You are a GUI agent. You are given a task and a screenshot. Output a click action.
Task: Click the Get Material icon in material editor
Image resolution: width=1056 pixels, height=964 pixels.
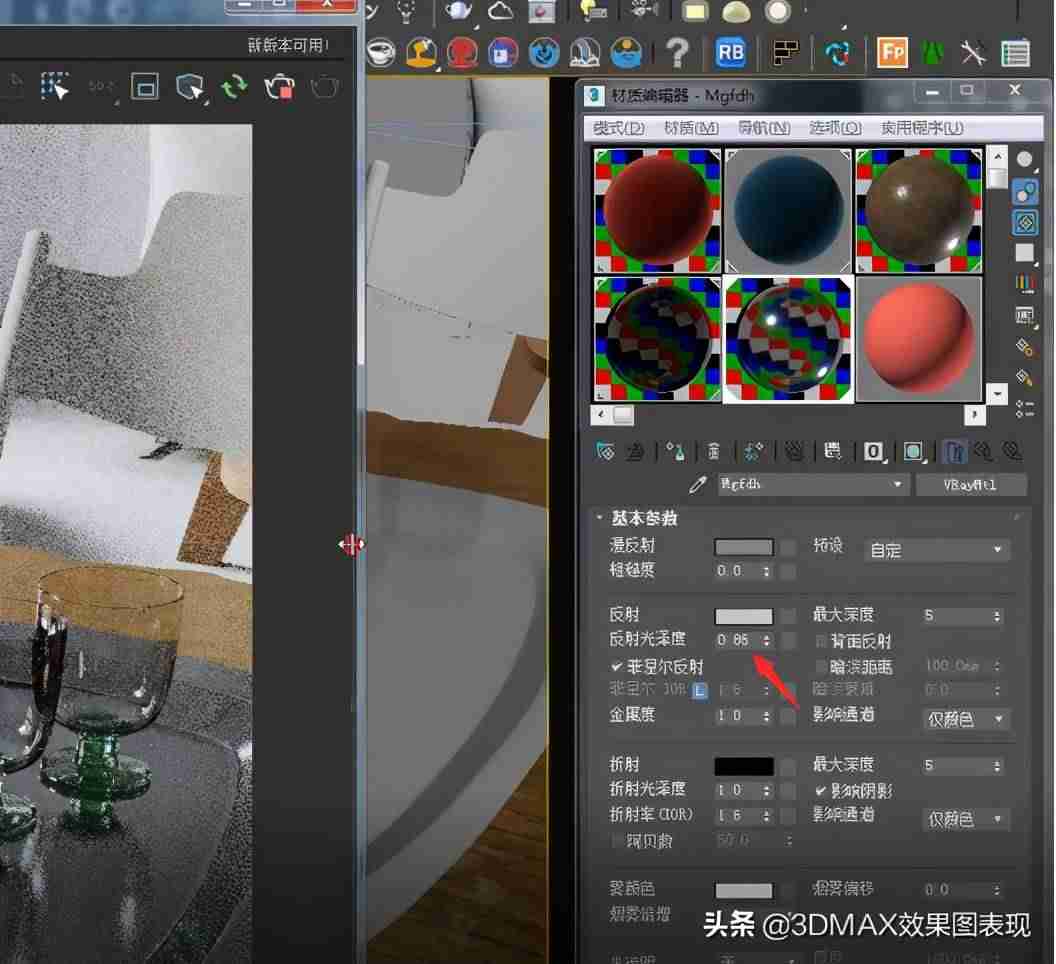tap(605, 451)
